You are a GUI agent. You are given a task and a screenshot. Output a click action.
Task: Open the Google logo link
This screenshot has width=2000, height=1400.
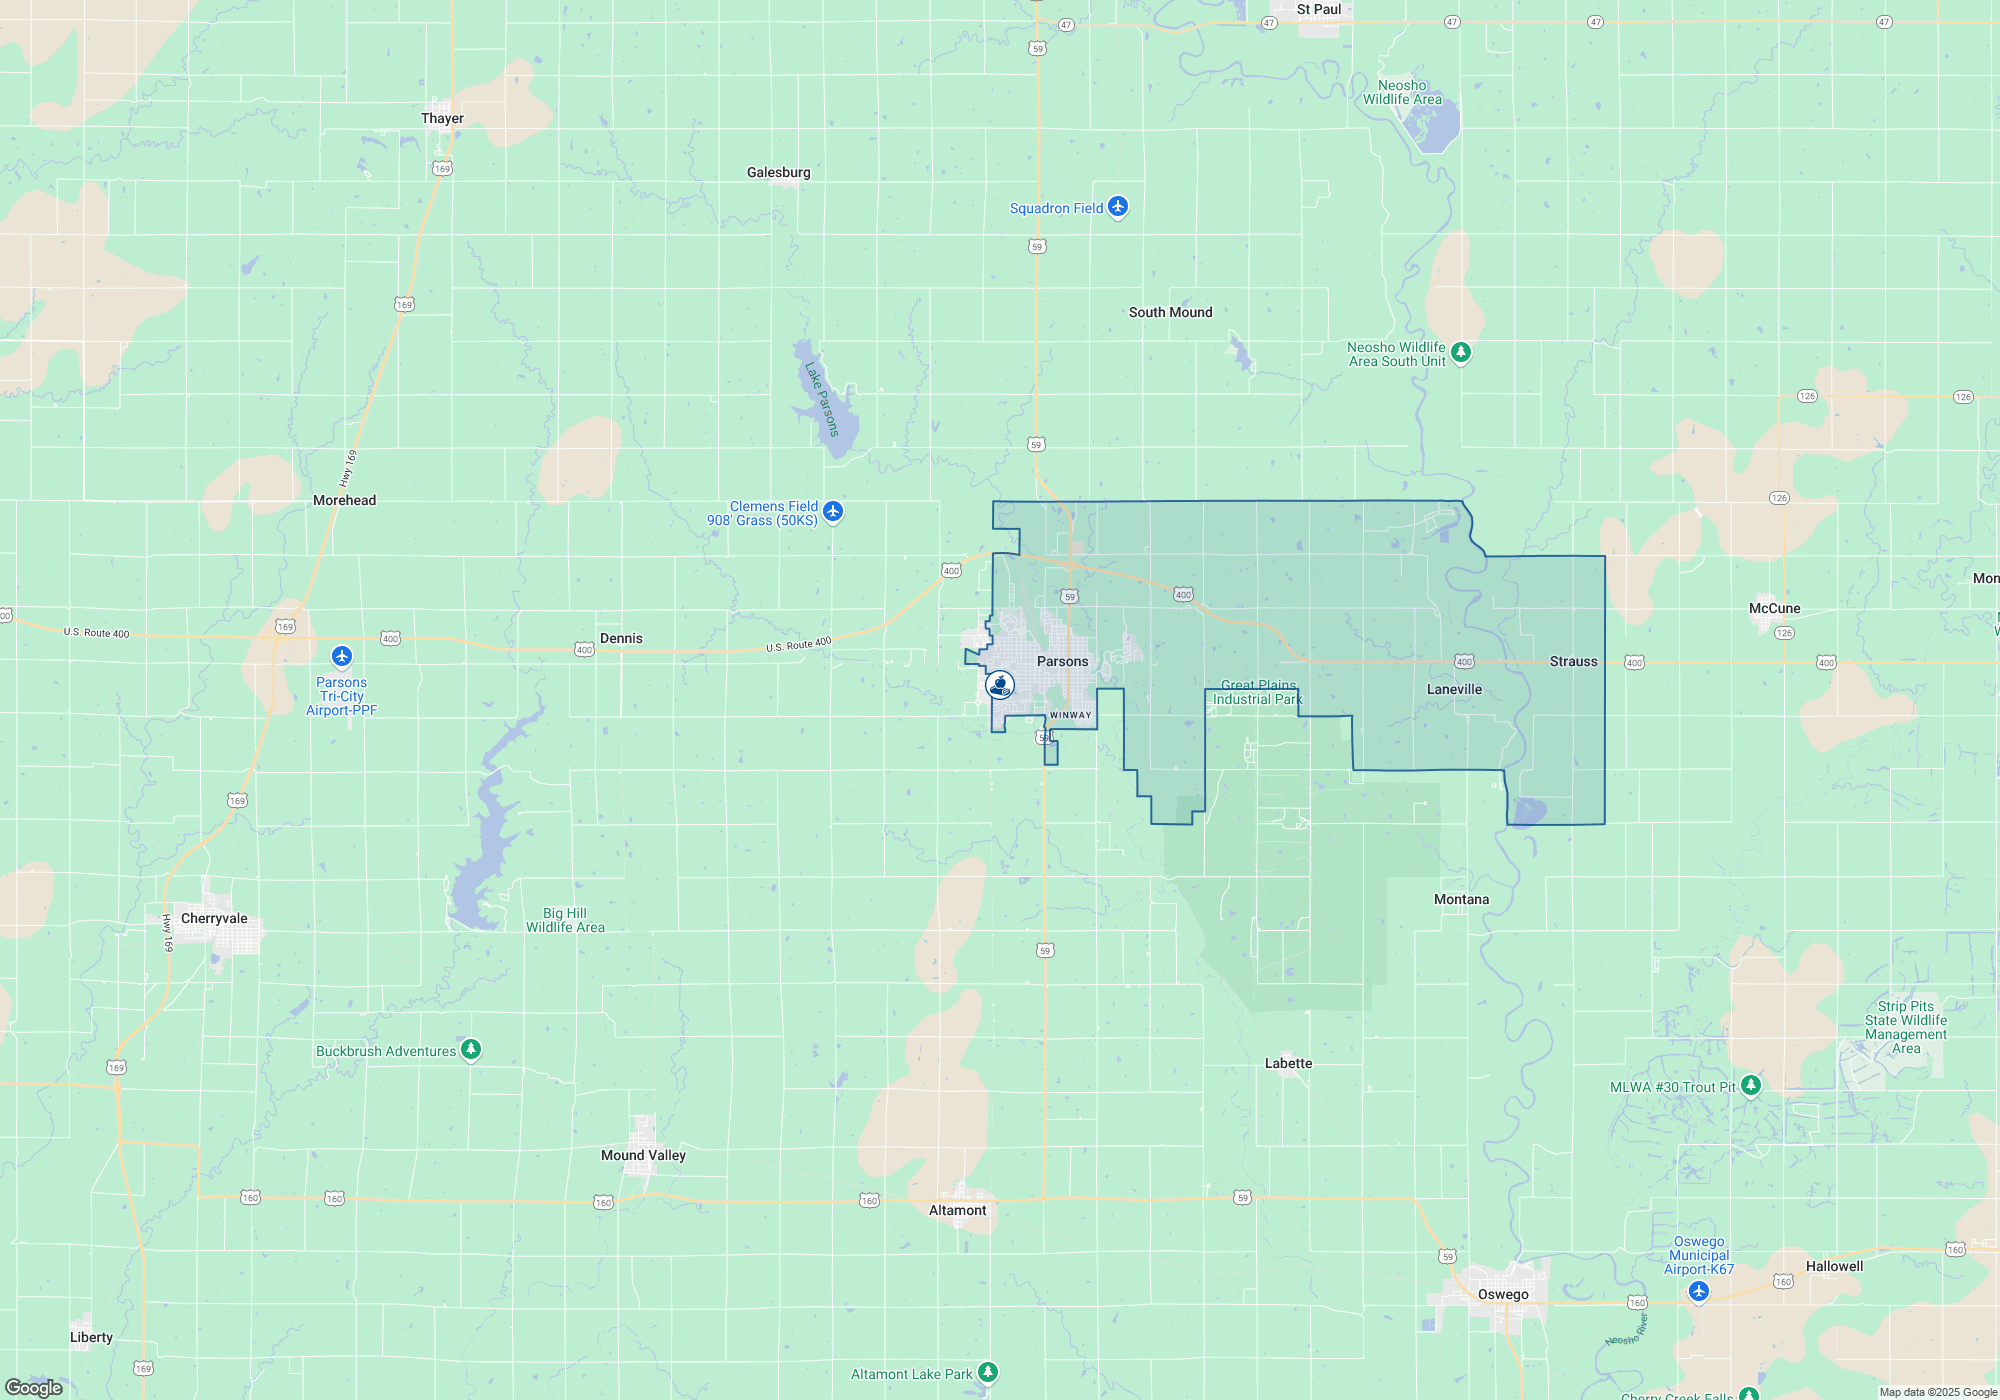(34, 1387)
